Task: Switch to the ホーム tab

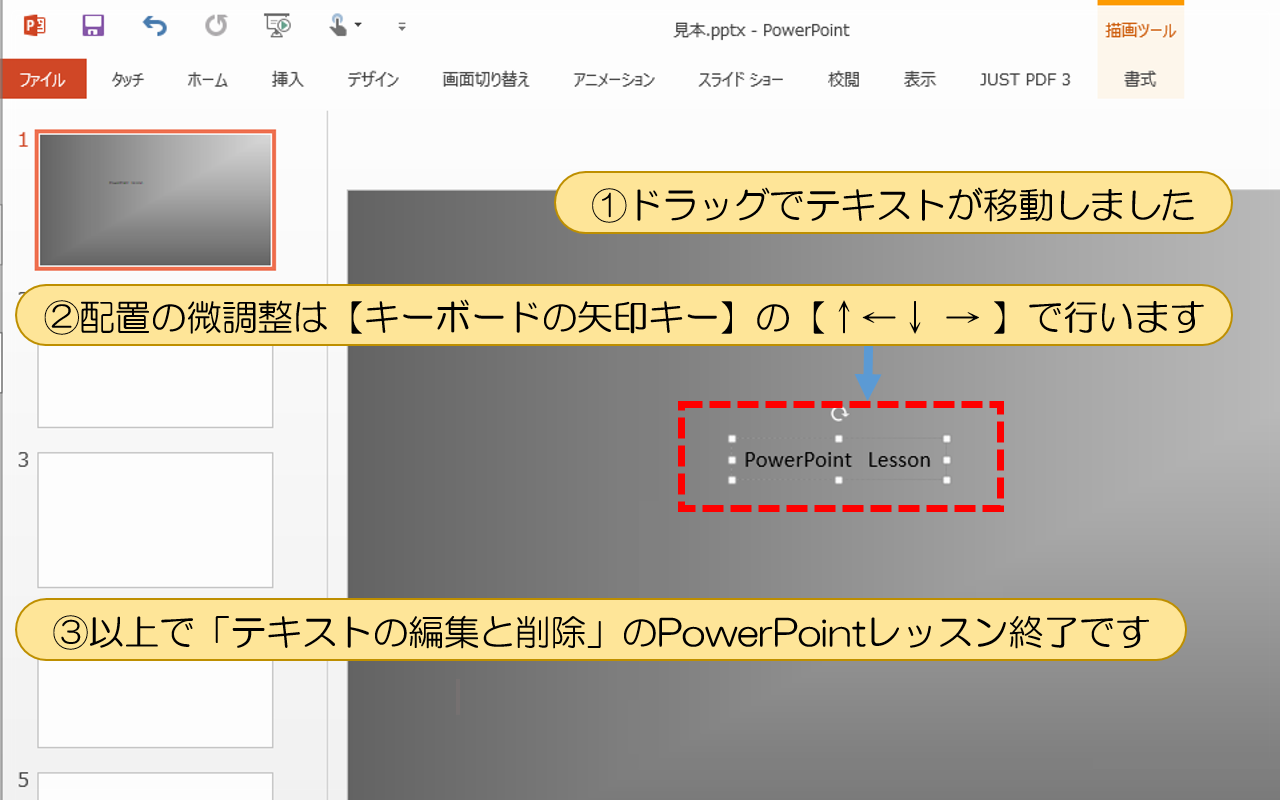Action: 207,80
